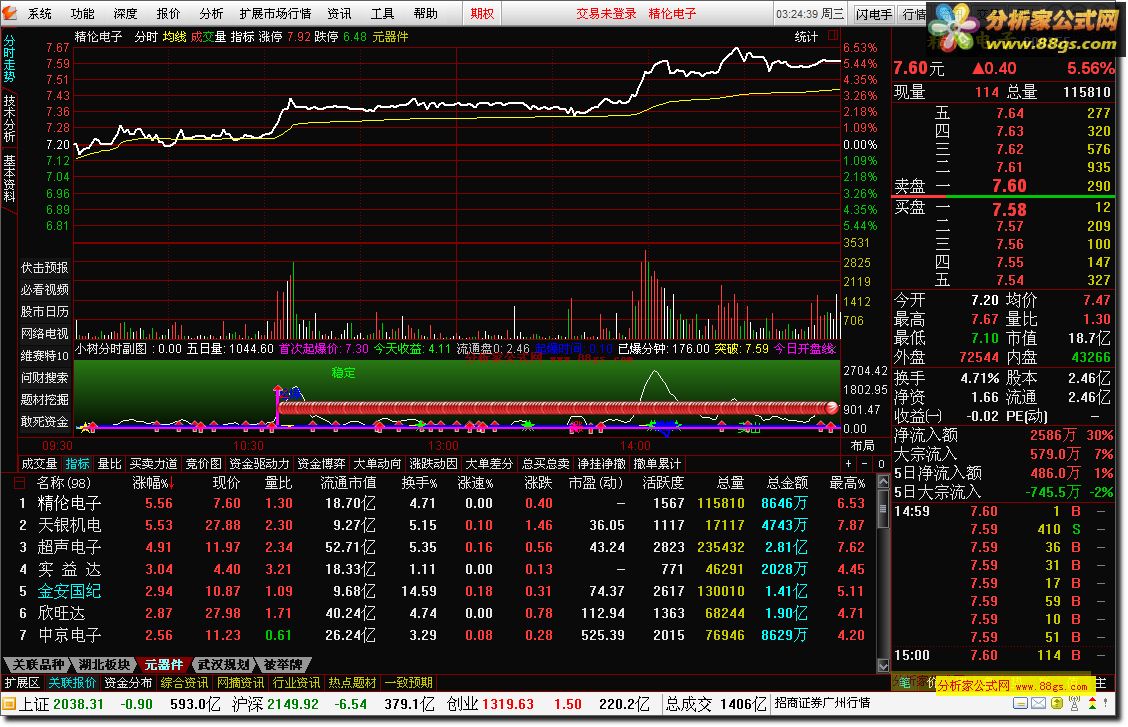Open the 分析 menu
1128x727 pixels.
tap(211, 14)
